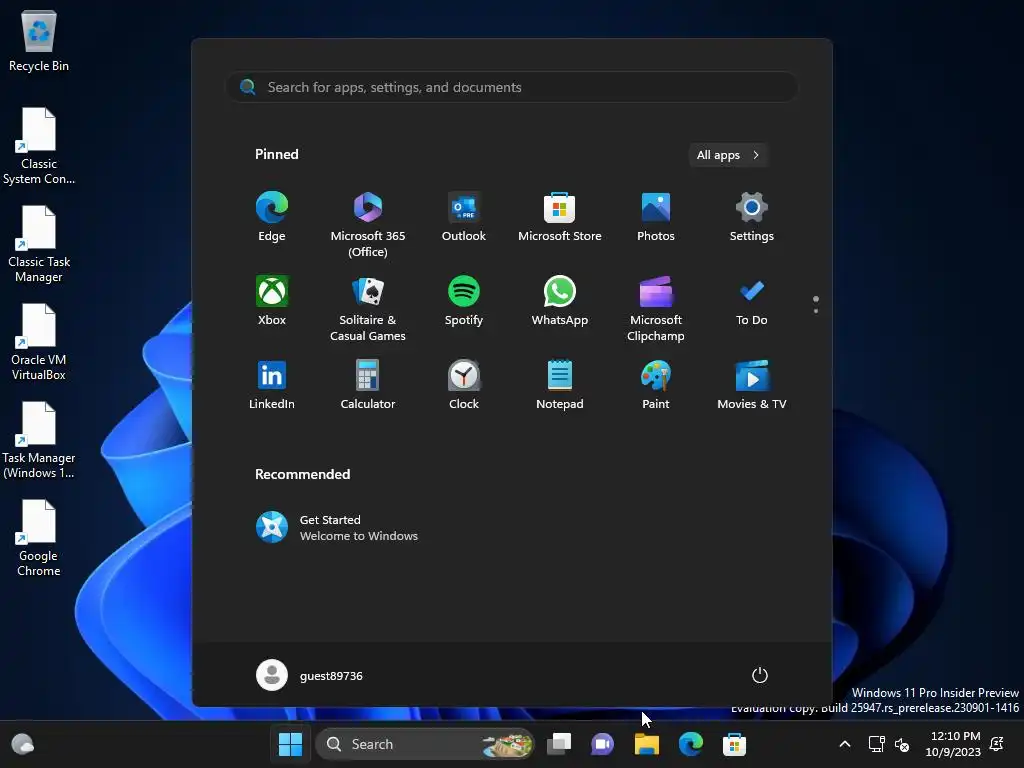Open the WhatsApp app
The height and width of the screenshot is (768, 1024).
[560, 301]
